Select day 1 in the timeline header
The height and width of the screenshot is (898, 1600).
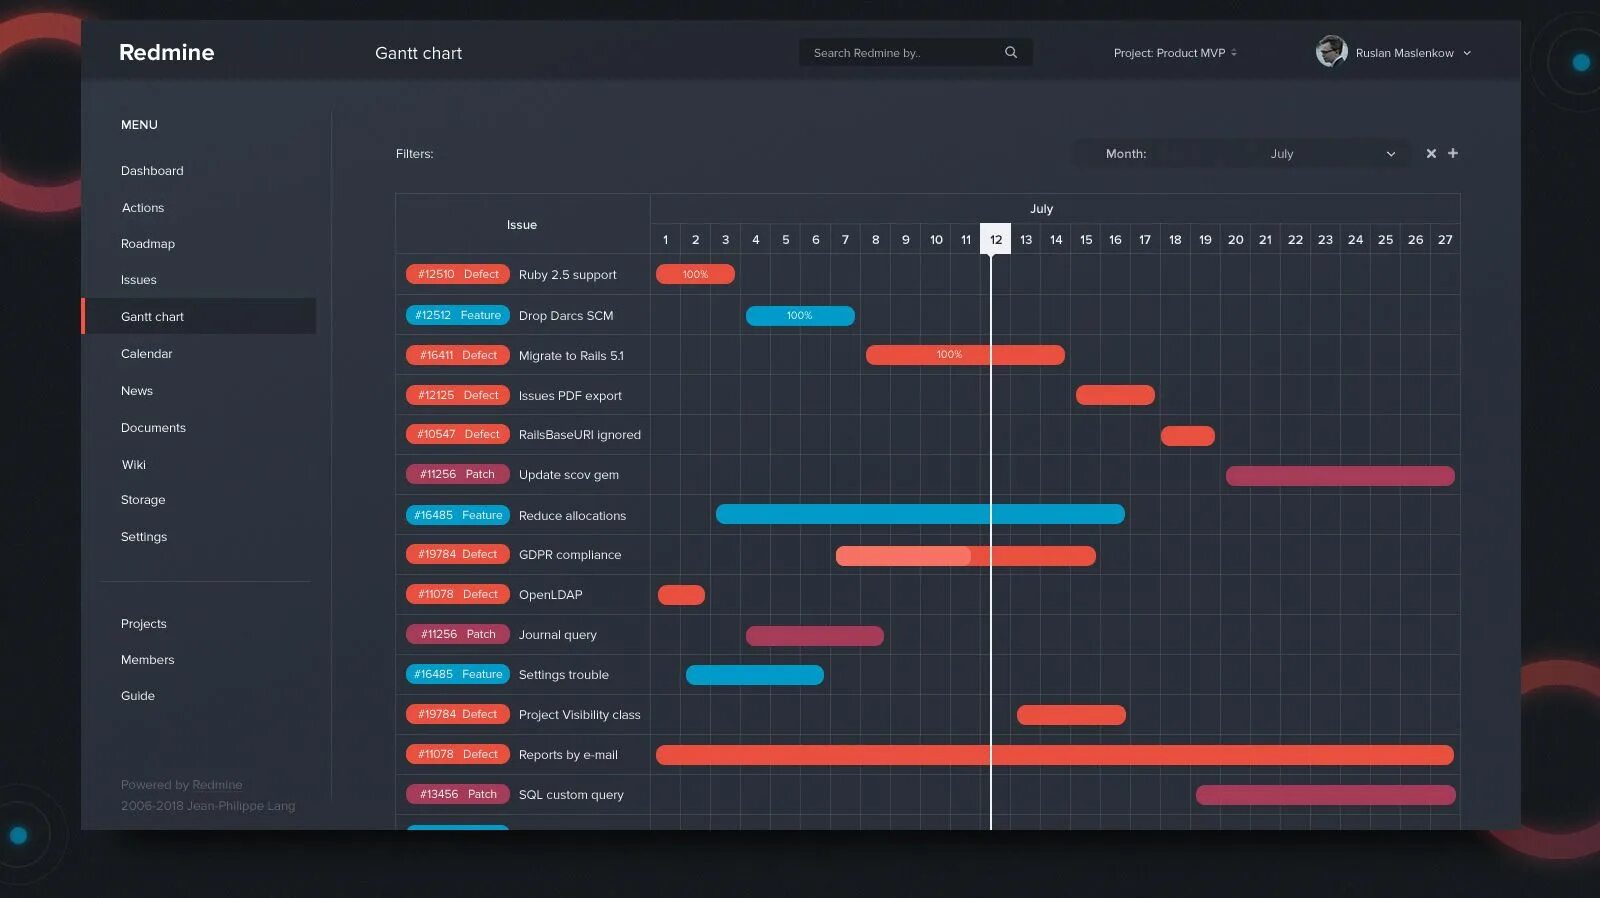(665, 239)
